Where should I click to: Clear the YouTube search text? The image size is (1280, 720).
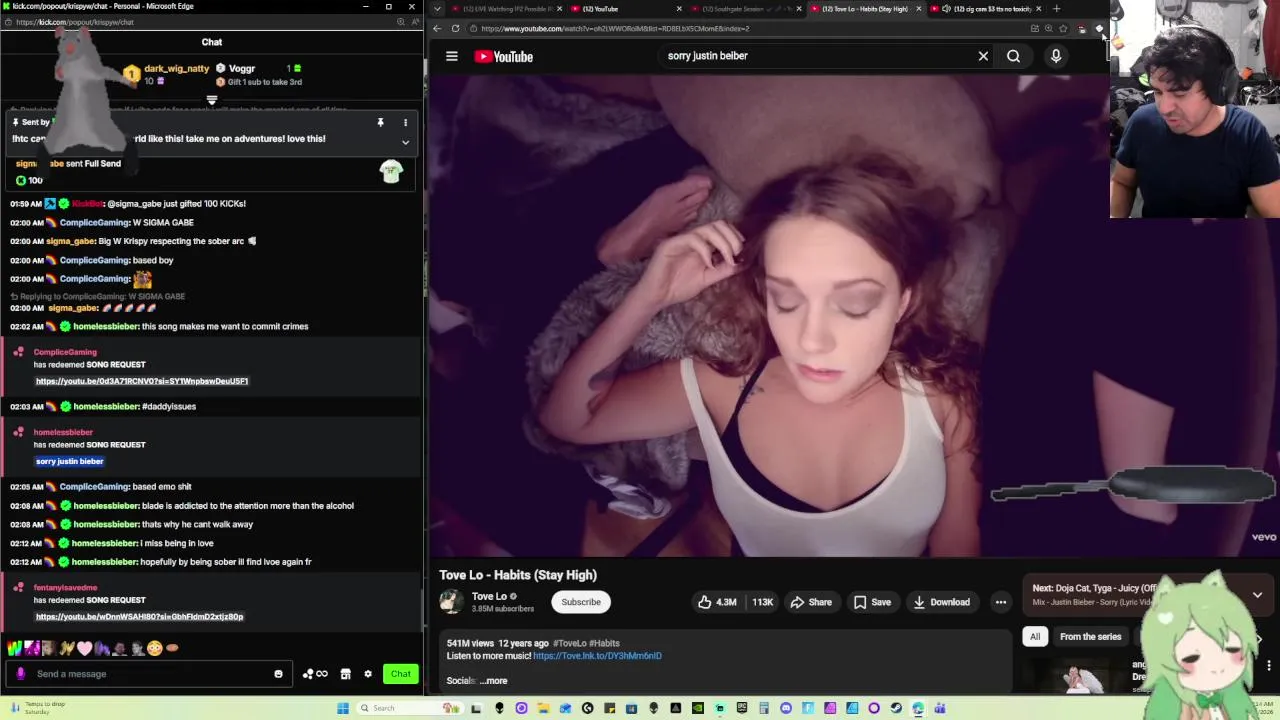click(x=983, y=56)
